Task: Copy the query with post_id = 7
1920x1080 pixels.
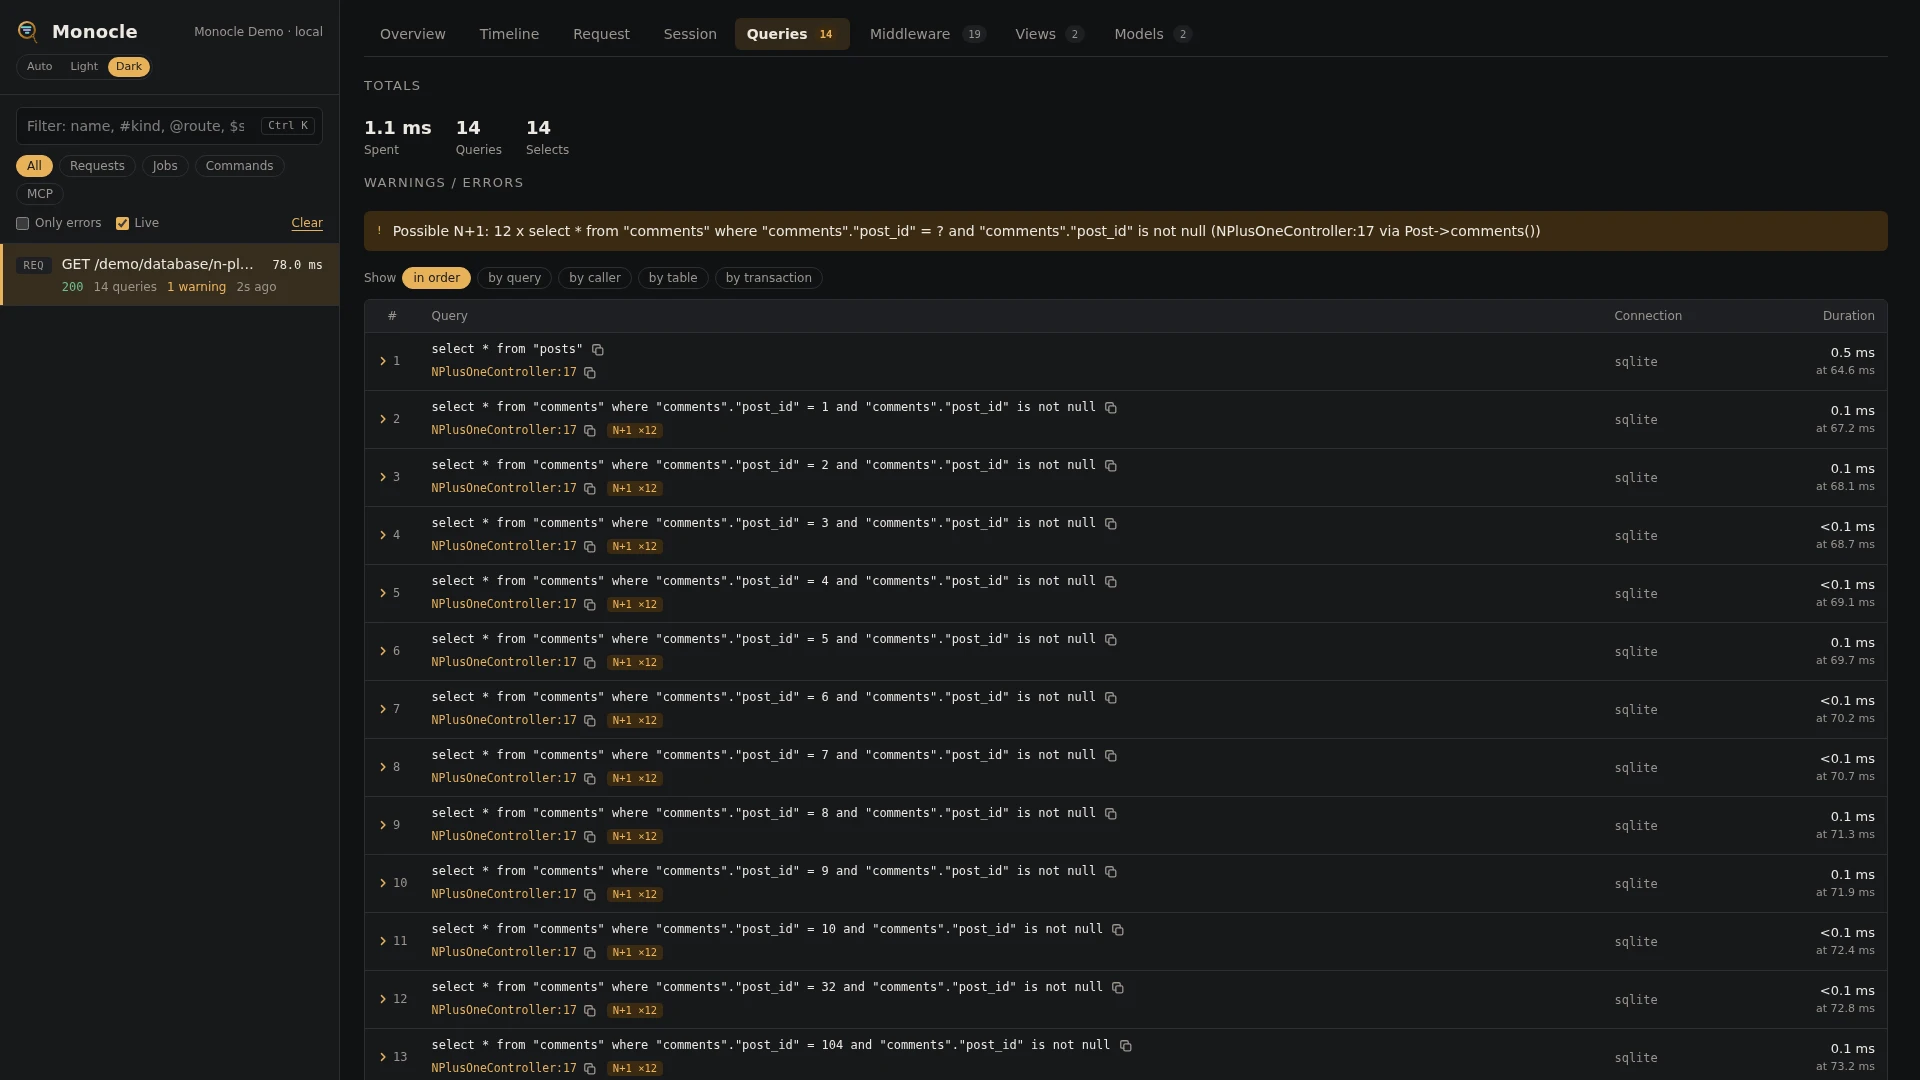Action: pos(1111,756)
